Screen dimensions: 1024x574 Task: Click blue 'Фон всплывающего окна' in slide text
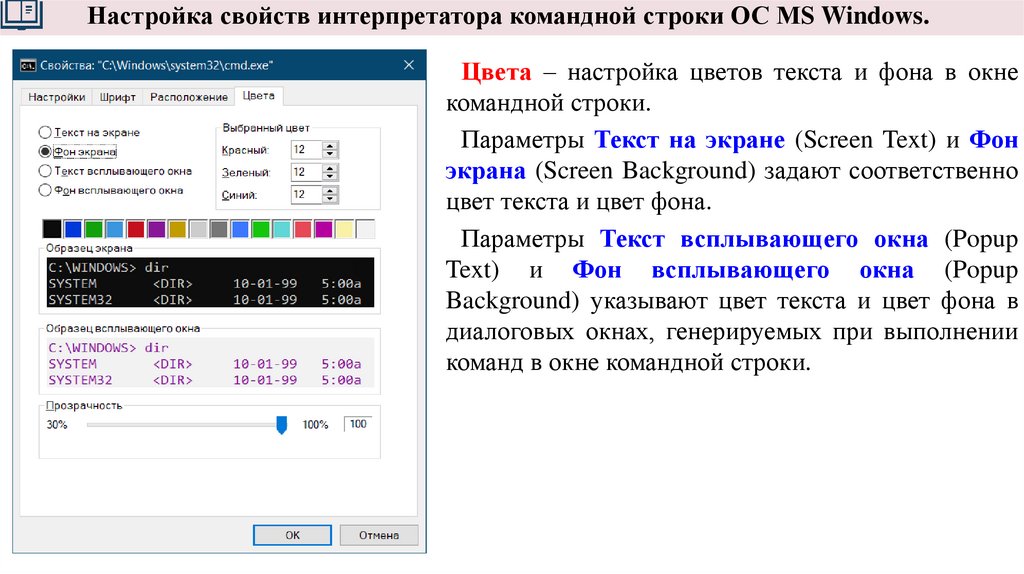(743, 270)
